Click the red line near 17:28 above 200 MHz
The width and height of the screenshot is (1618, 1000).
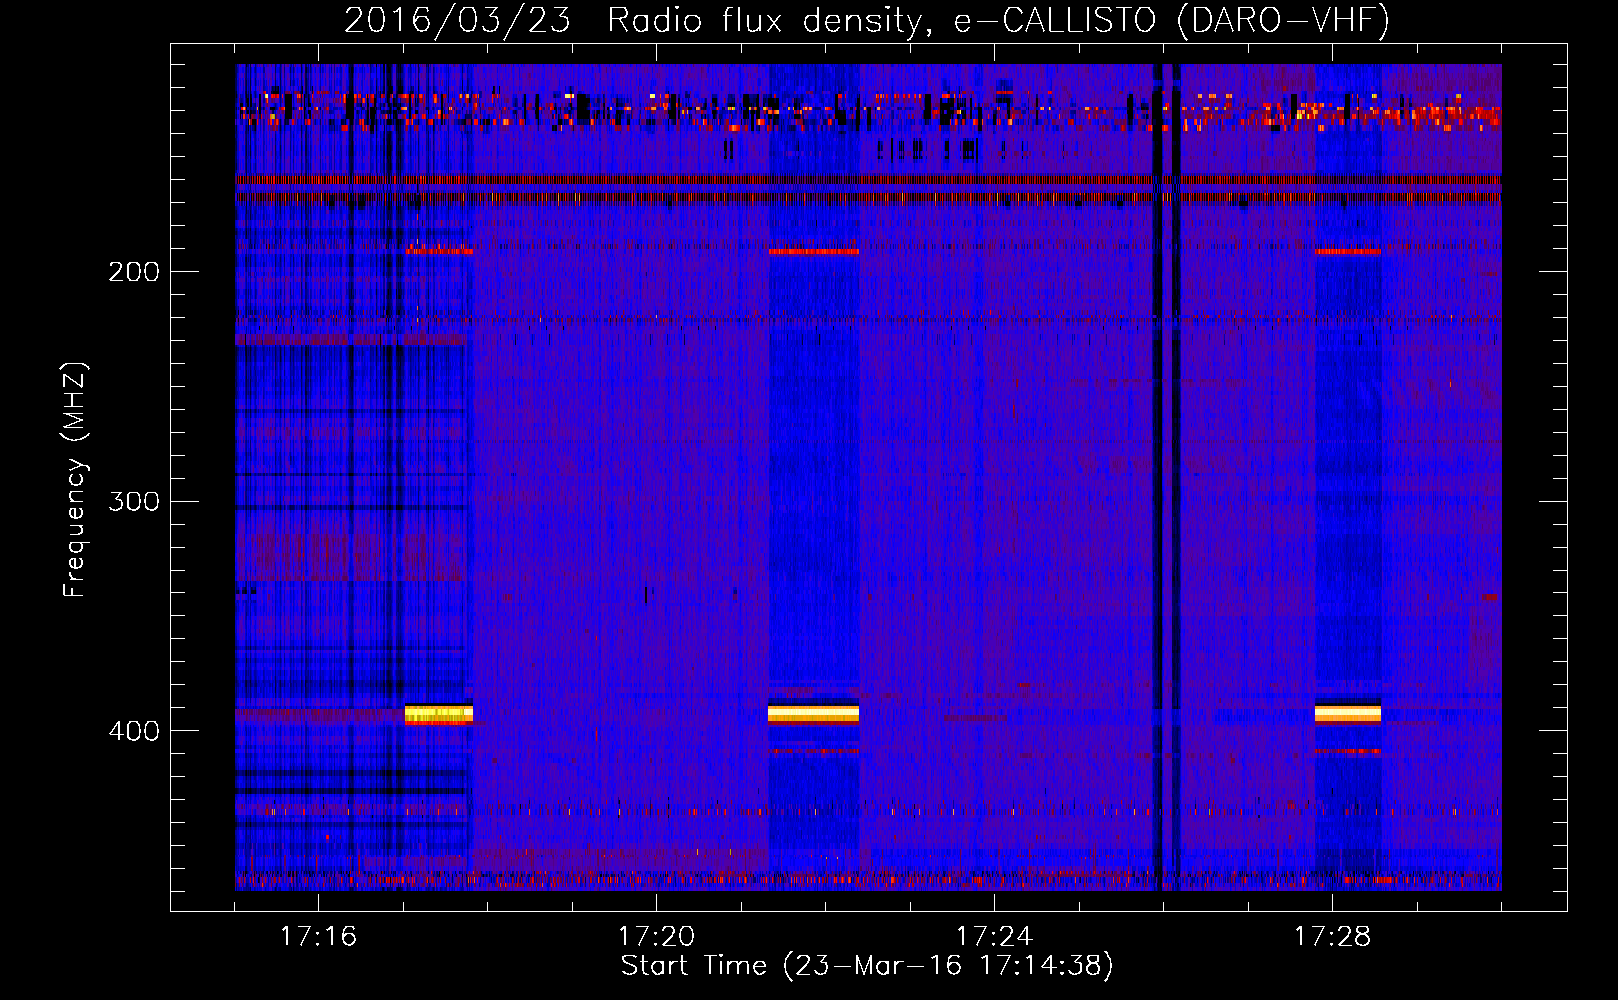[1347, 252]
